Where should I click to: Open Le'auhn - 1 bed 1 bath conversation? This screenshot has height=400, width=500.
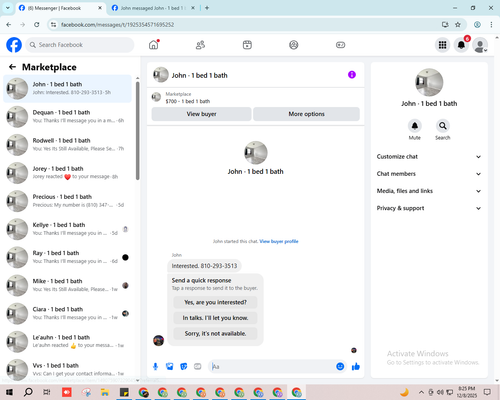67,341
